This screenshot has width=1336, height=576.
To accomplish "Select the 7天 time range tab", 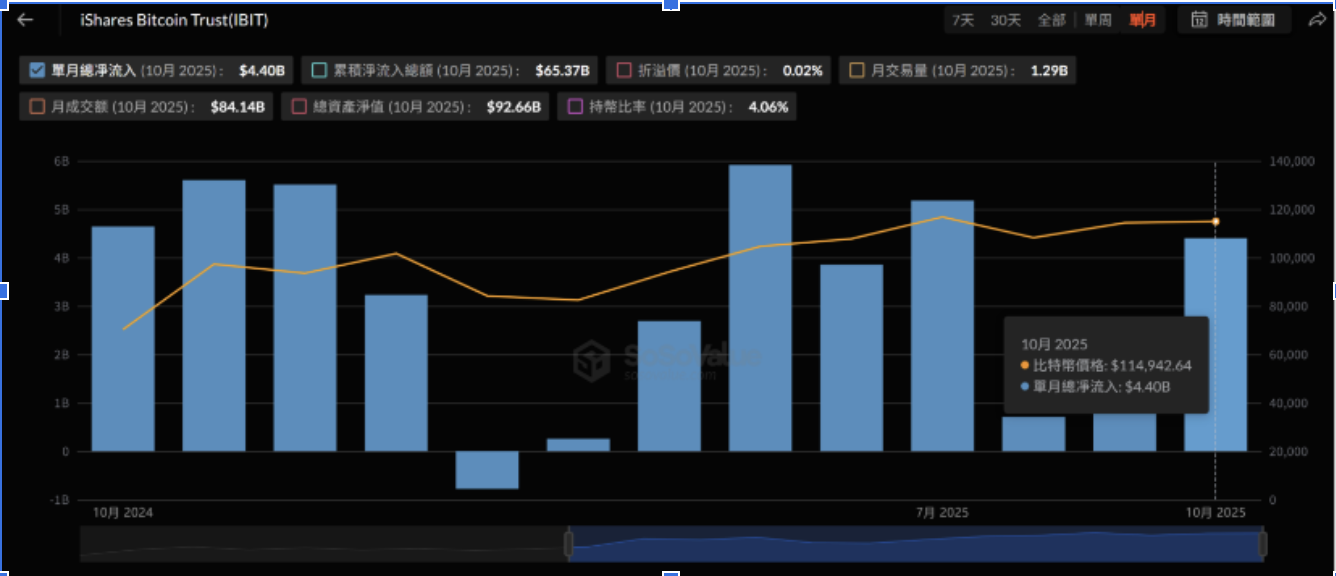I will point(962,20).
